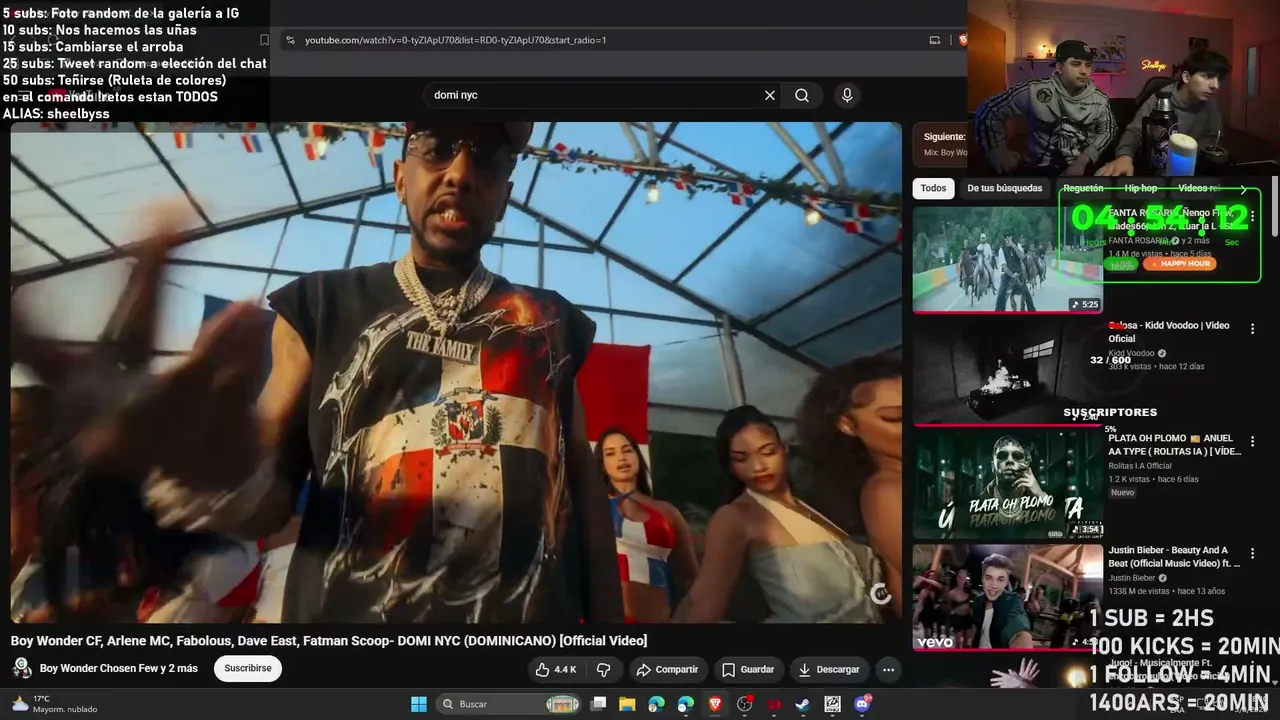Clear the YouTube search text with X
The width and height of the screenshot is (1280, 720).
point(770,95)
